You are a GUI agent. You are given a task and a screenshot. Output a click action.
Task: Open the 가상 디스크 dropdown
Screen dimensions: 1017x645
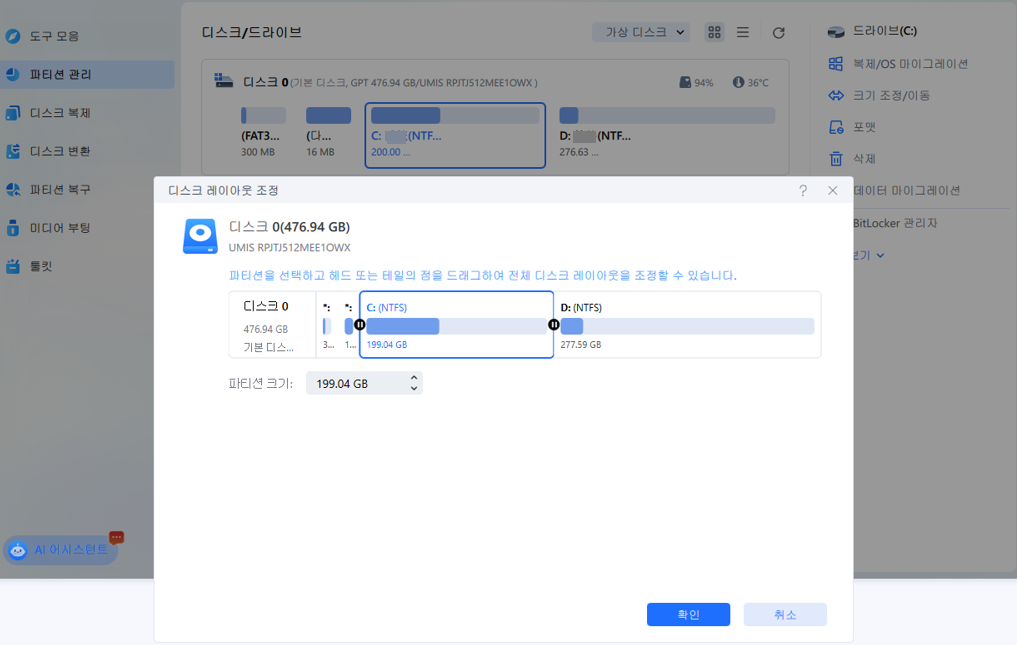(x=640, y=31)
